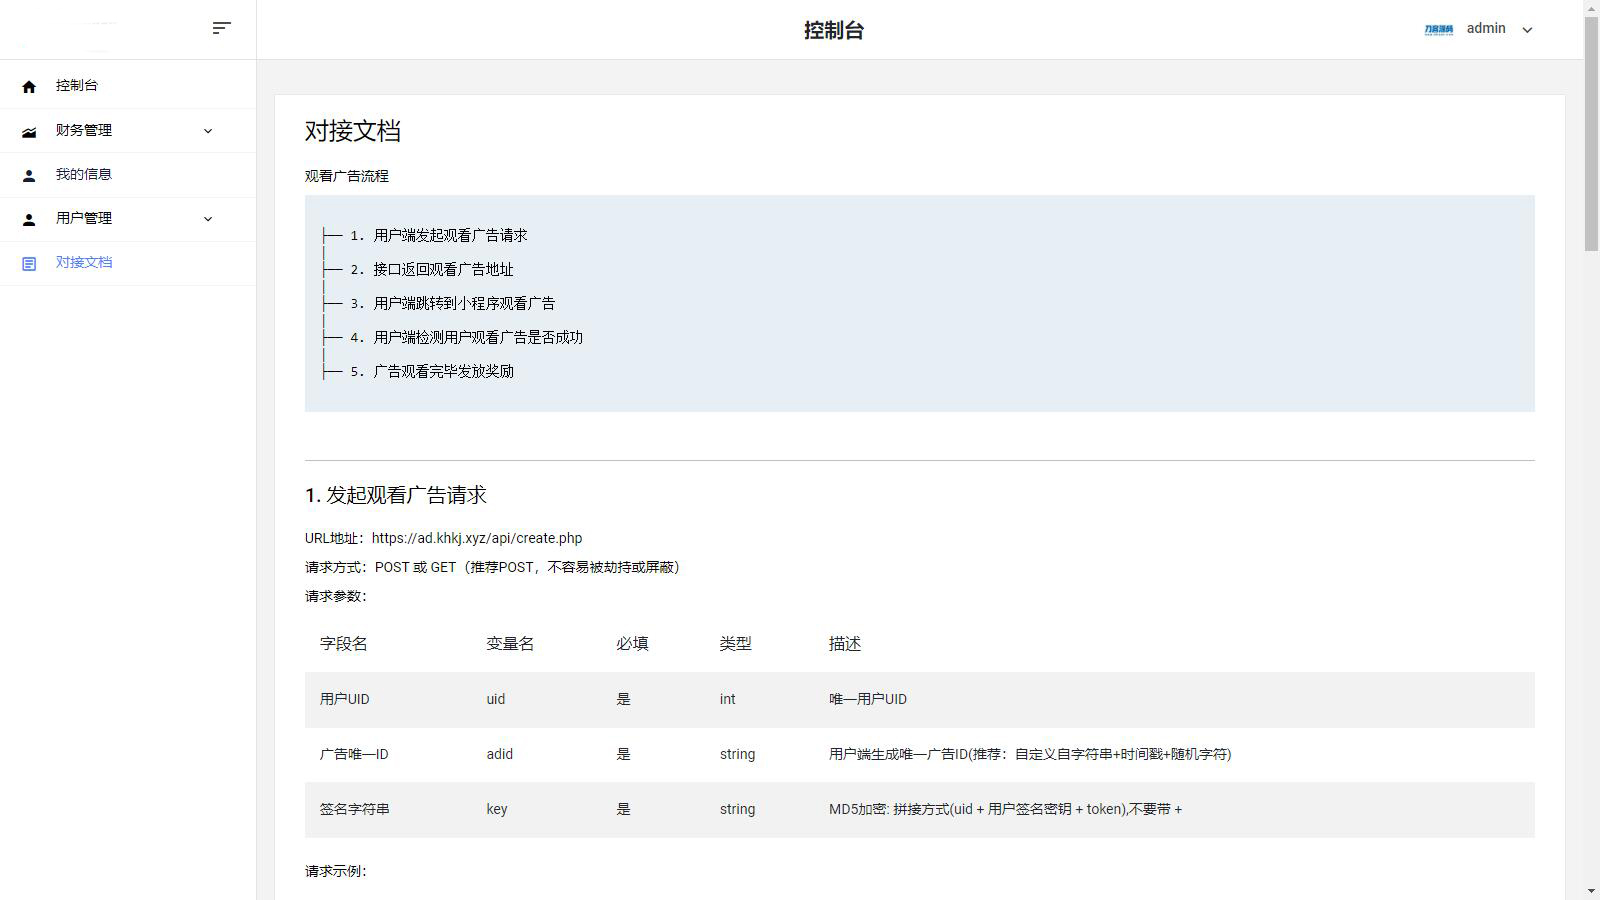Click the person icon beside 我的信息
Viewport: 1600px width, 900px height.
(x=29, y=175)
